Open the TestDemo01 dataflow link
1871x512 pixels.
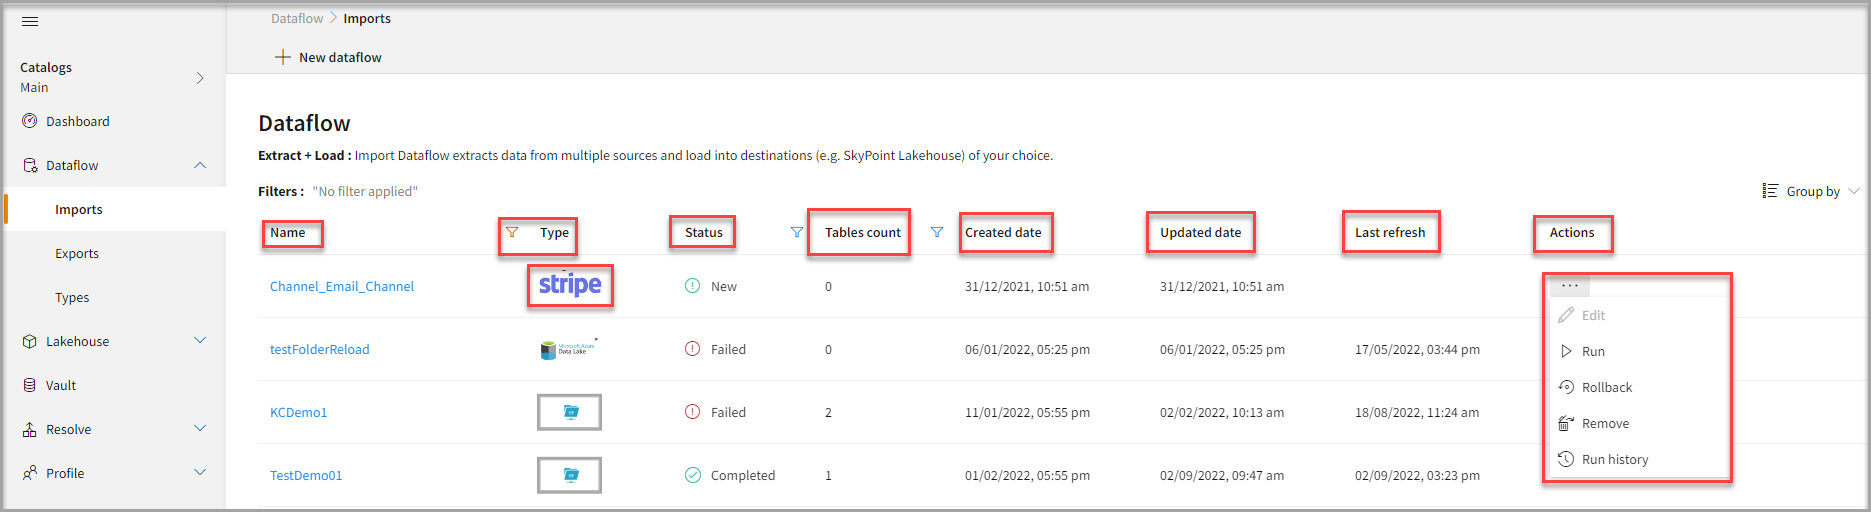(x=306, y=475)
